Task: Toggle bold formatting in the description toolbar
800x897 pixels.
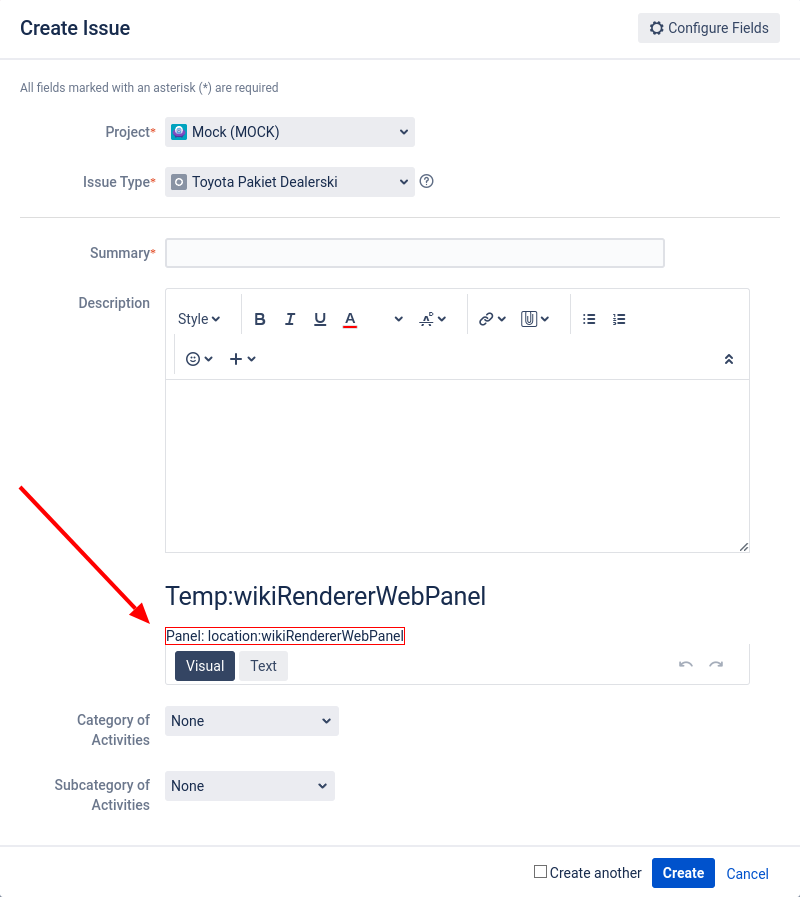Action: pos(260,318)
